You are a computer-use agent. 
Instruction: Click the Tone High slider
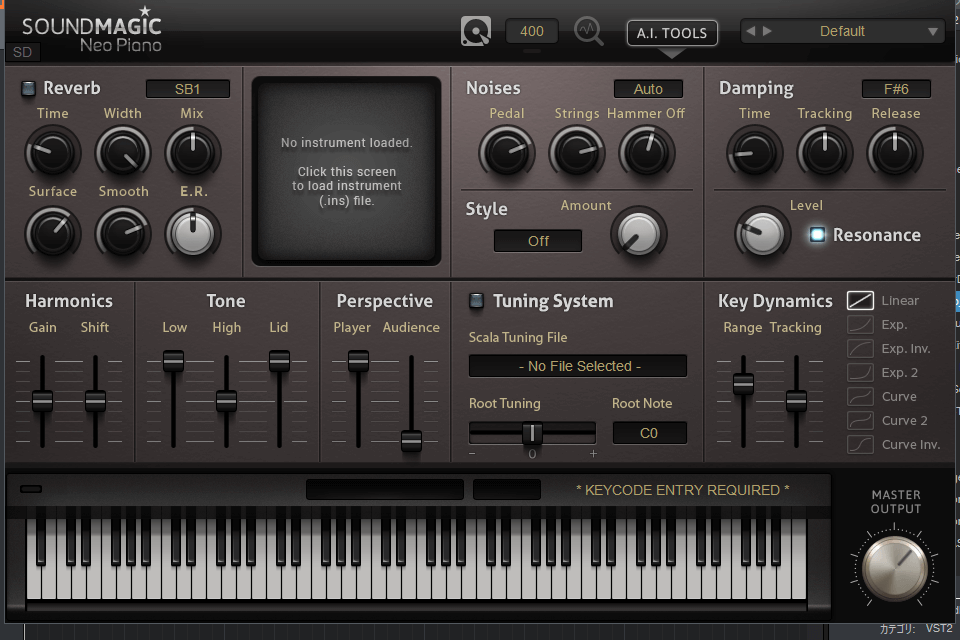(x=226, y=401)
